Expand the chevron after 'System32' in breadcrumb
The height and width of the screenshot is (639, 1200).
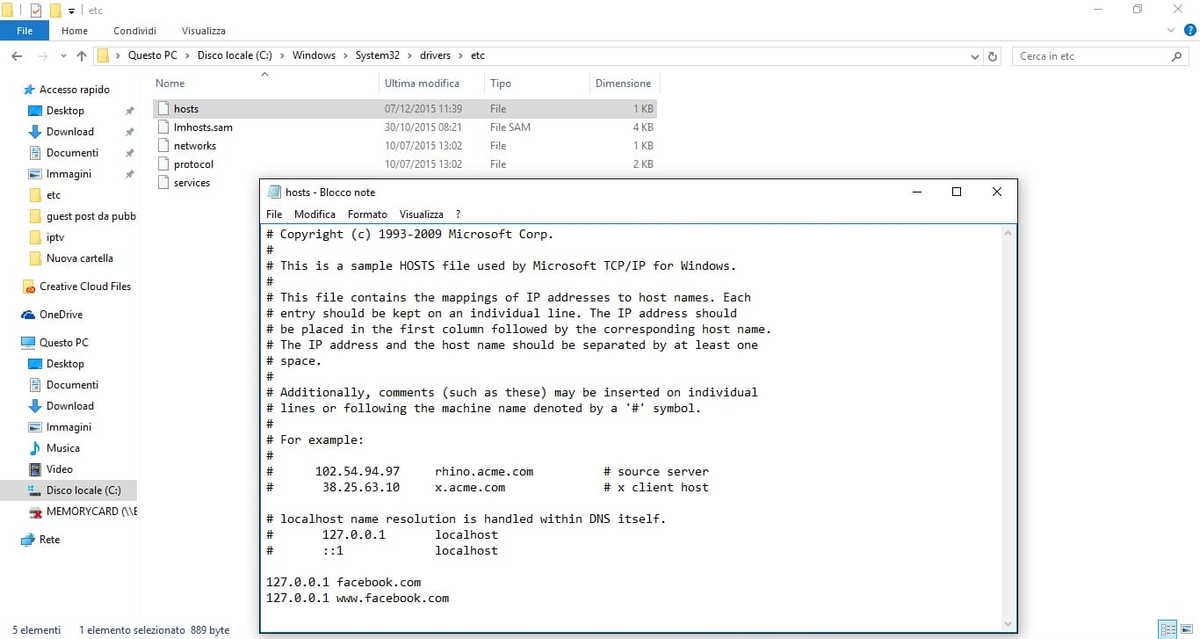pos(410,56)
